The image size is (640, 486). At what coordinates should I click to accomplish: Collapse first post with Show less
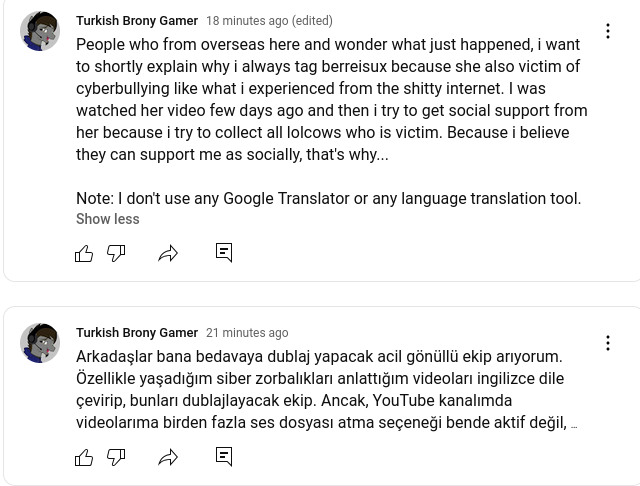tap(108, 219)
